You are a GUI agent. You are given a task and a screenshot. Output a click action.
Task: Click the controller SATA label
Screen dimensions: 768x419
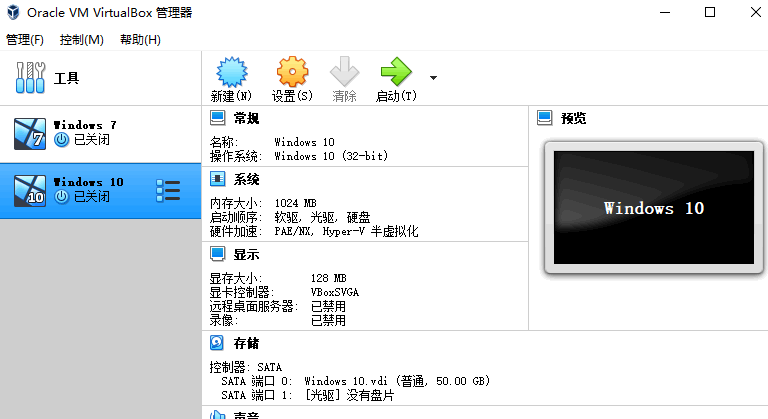245,367
